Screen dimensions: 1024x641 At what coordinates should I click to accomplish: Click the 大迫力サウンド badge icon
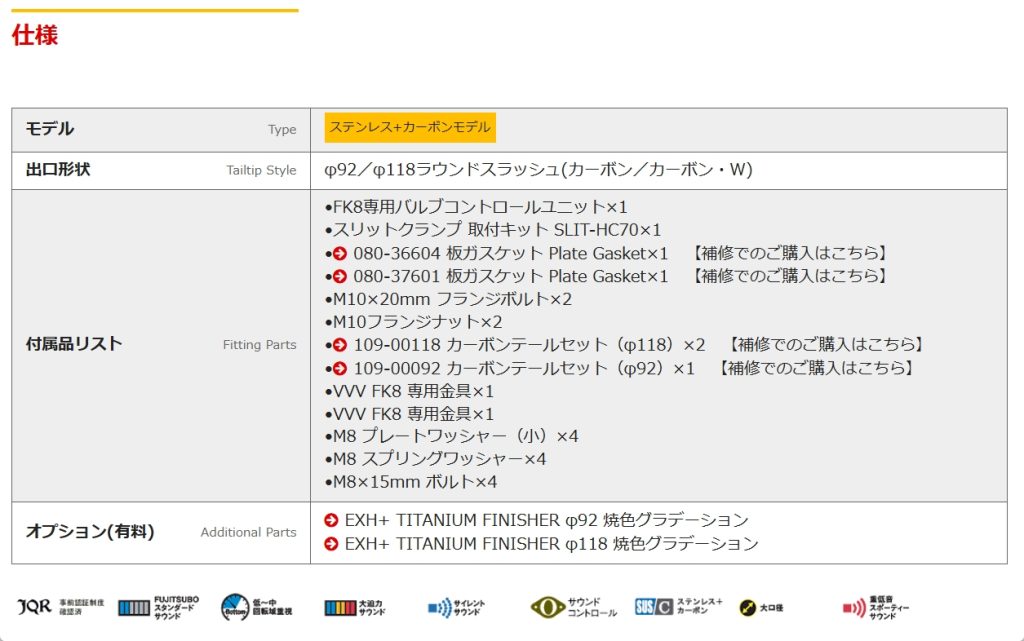pyautogui.click(x=340, y=607)
